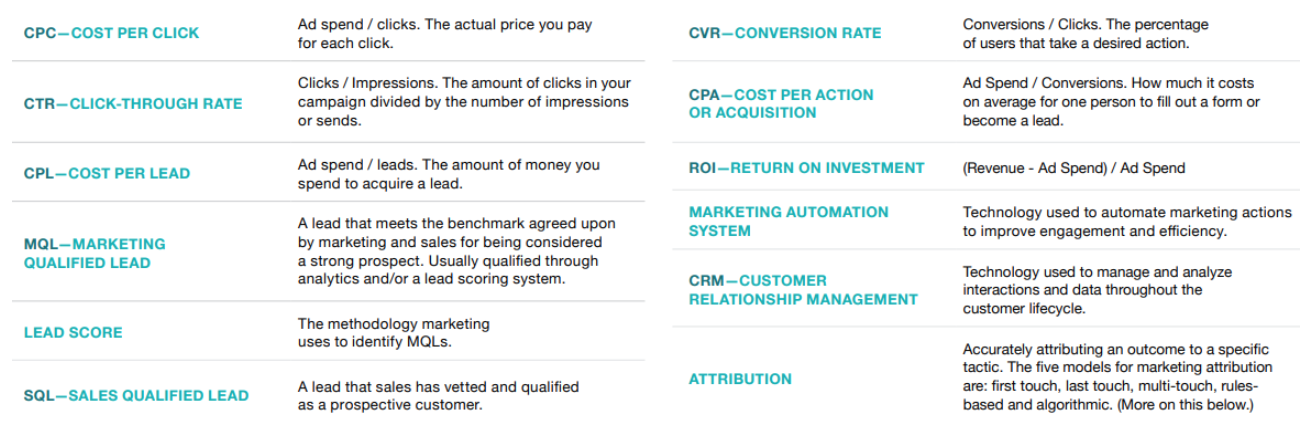1300x446 pixels.
Task: Select the SQL—Sales Qualified Lead term
Action: (136, 395)
